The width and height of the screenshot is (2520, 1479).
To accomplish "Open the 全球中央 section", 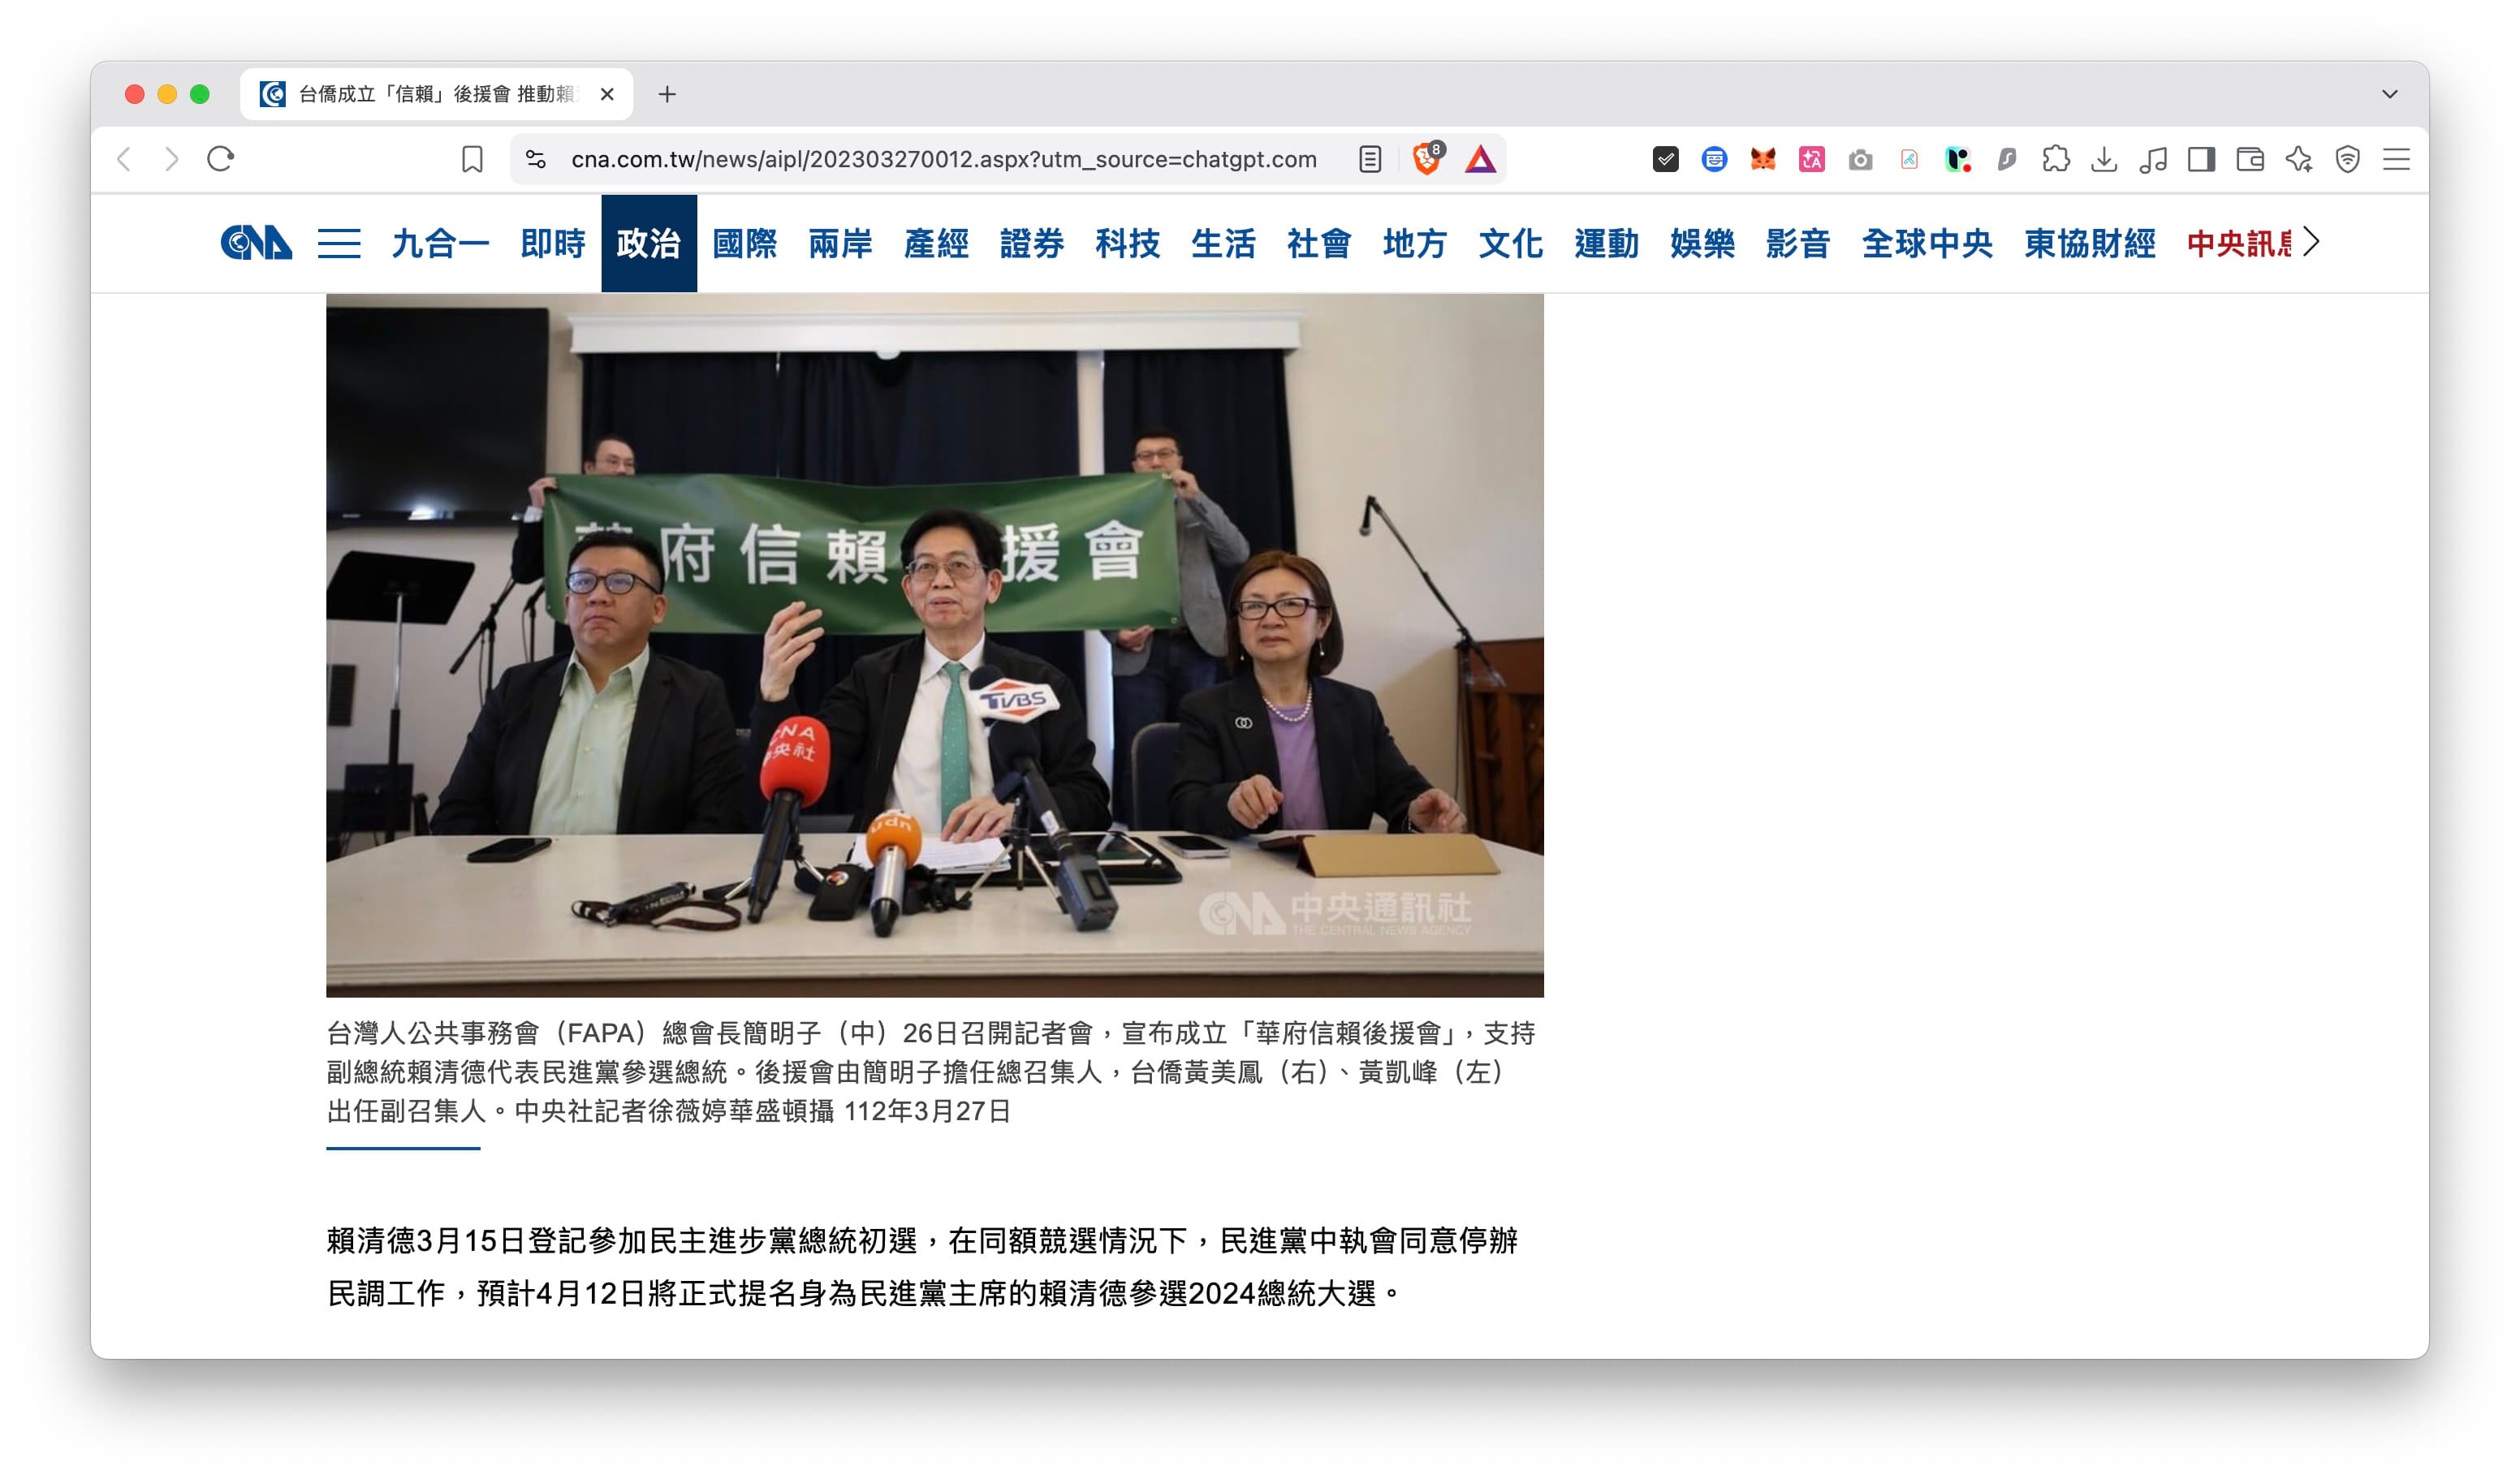I will (1927, 243).
